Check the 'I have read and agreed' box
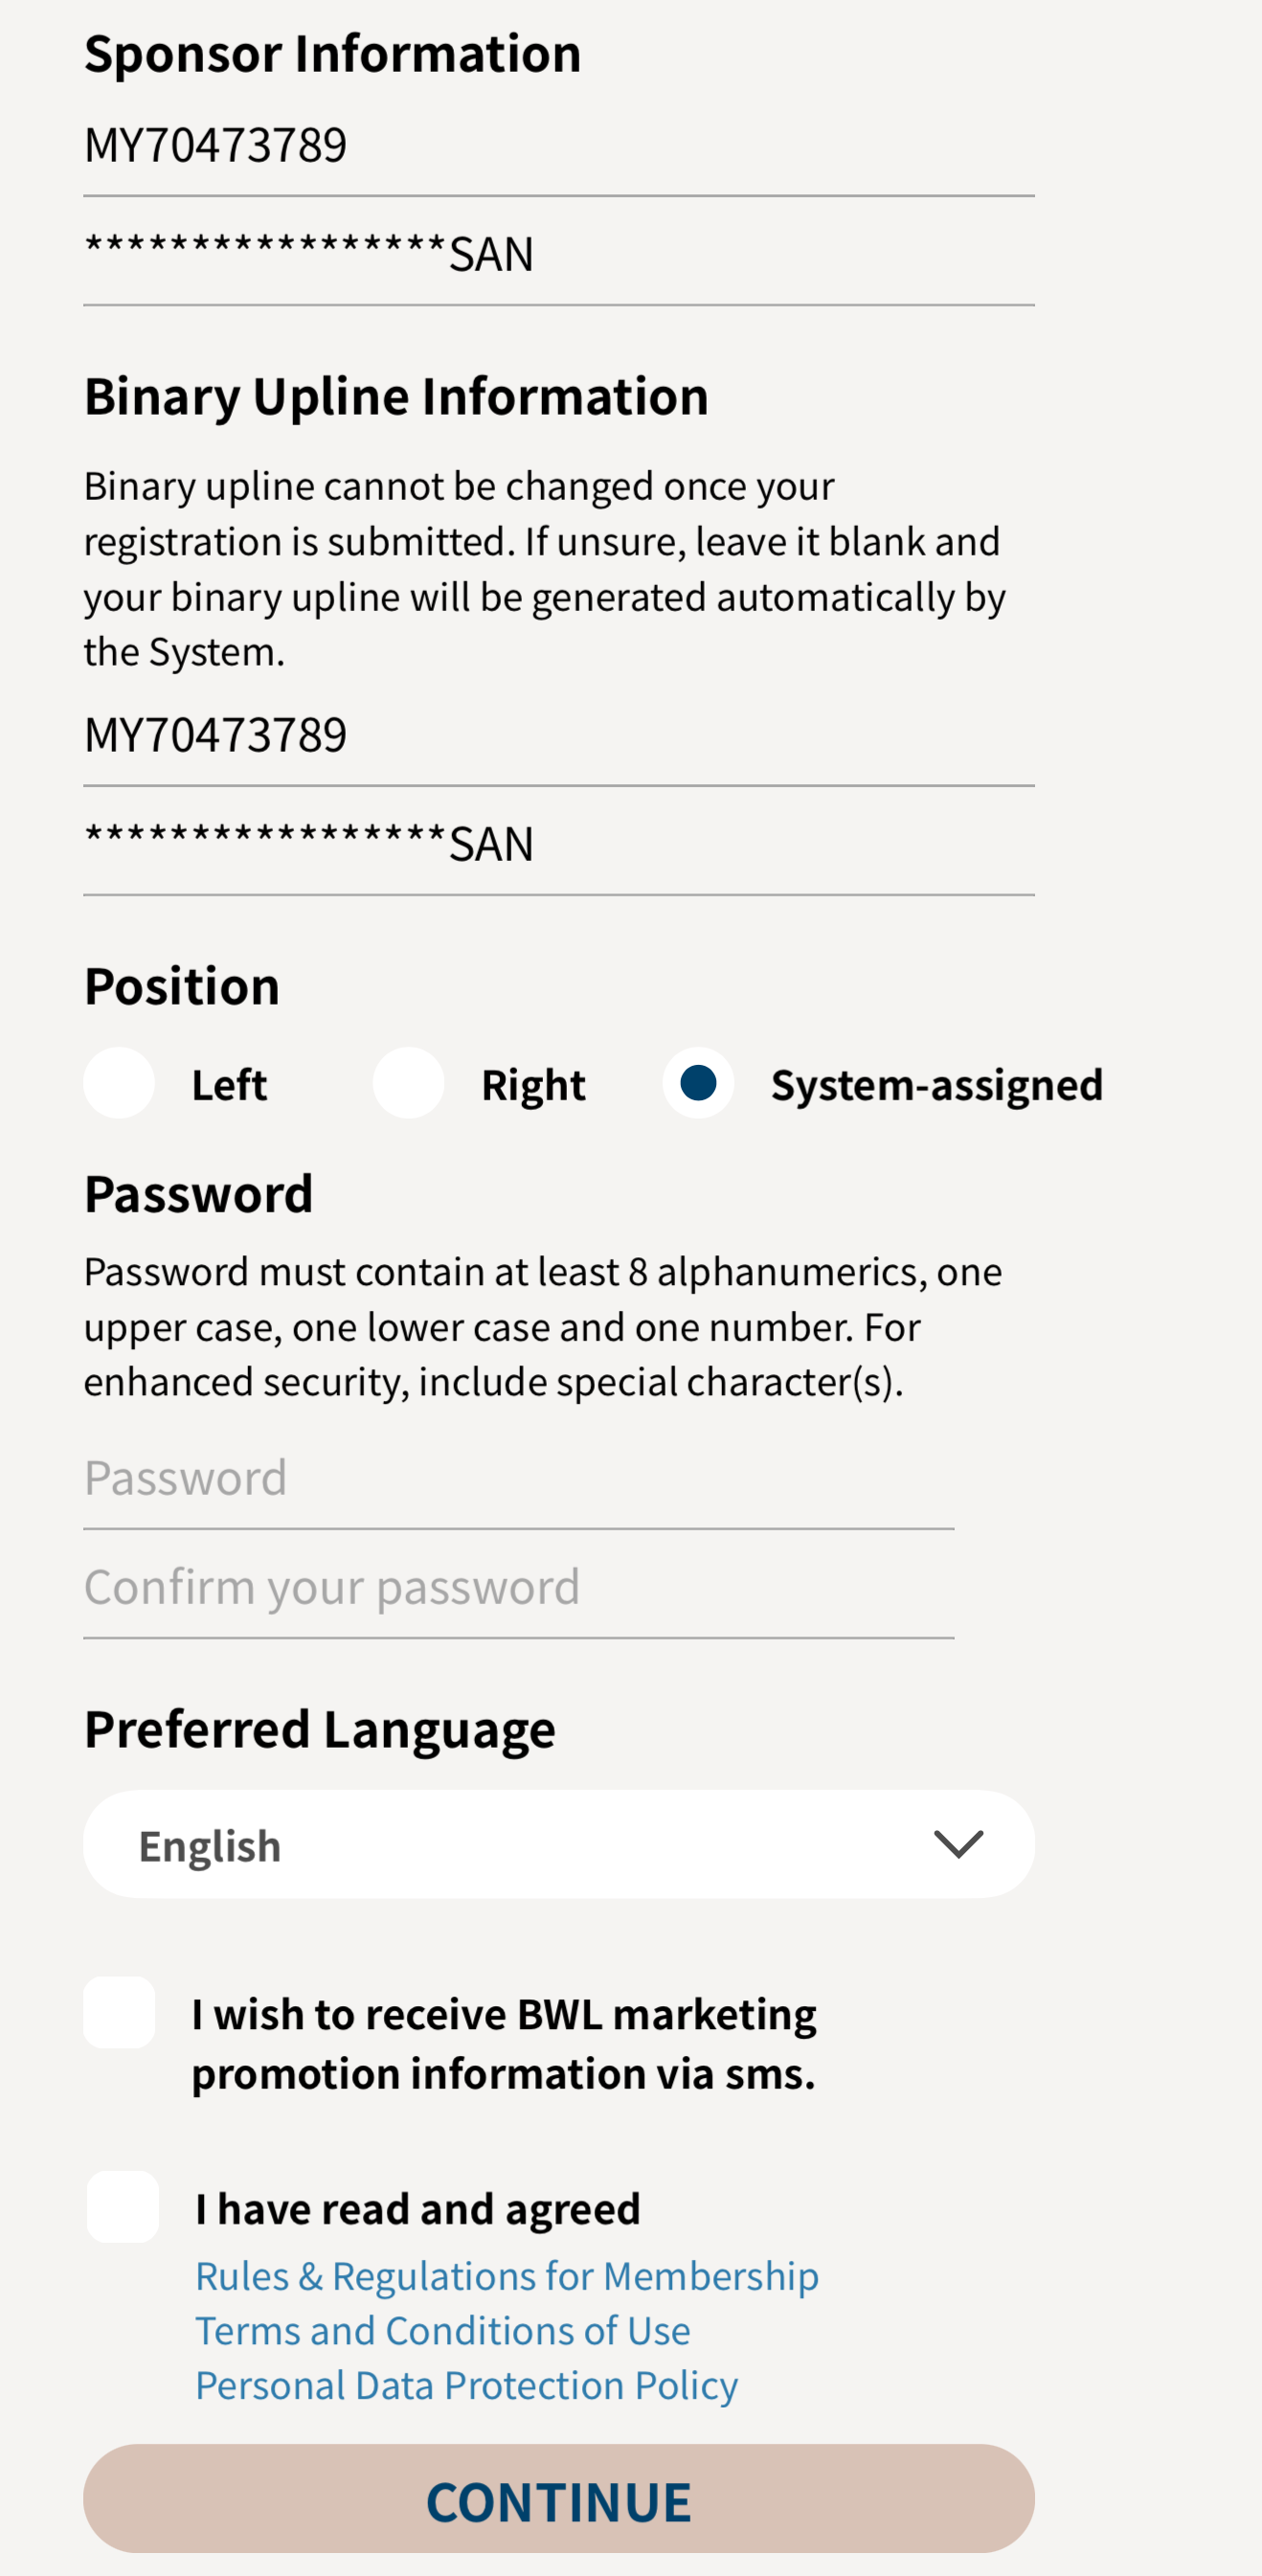The height and width of the screenshot is (2576, 1262). [122, 2207]
